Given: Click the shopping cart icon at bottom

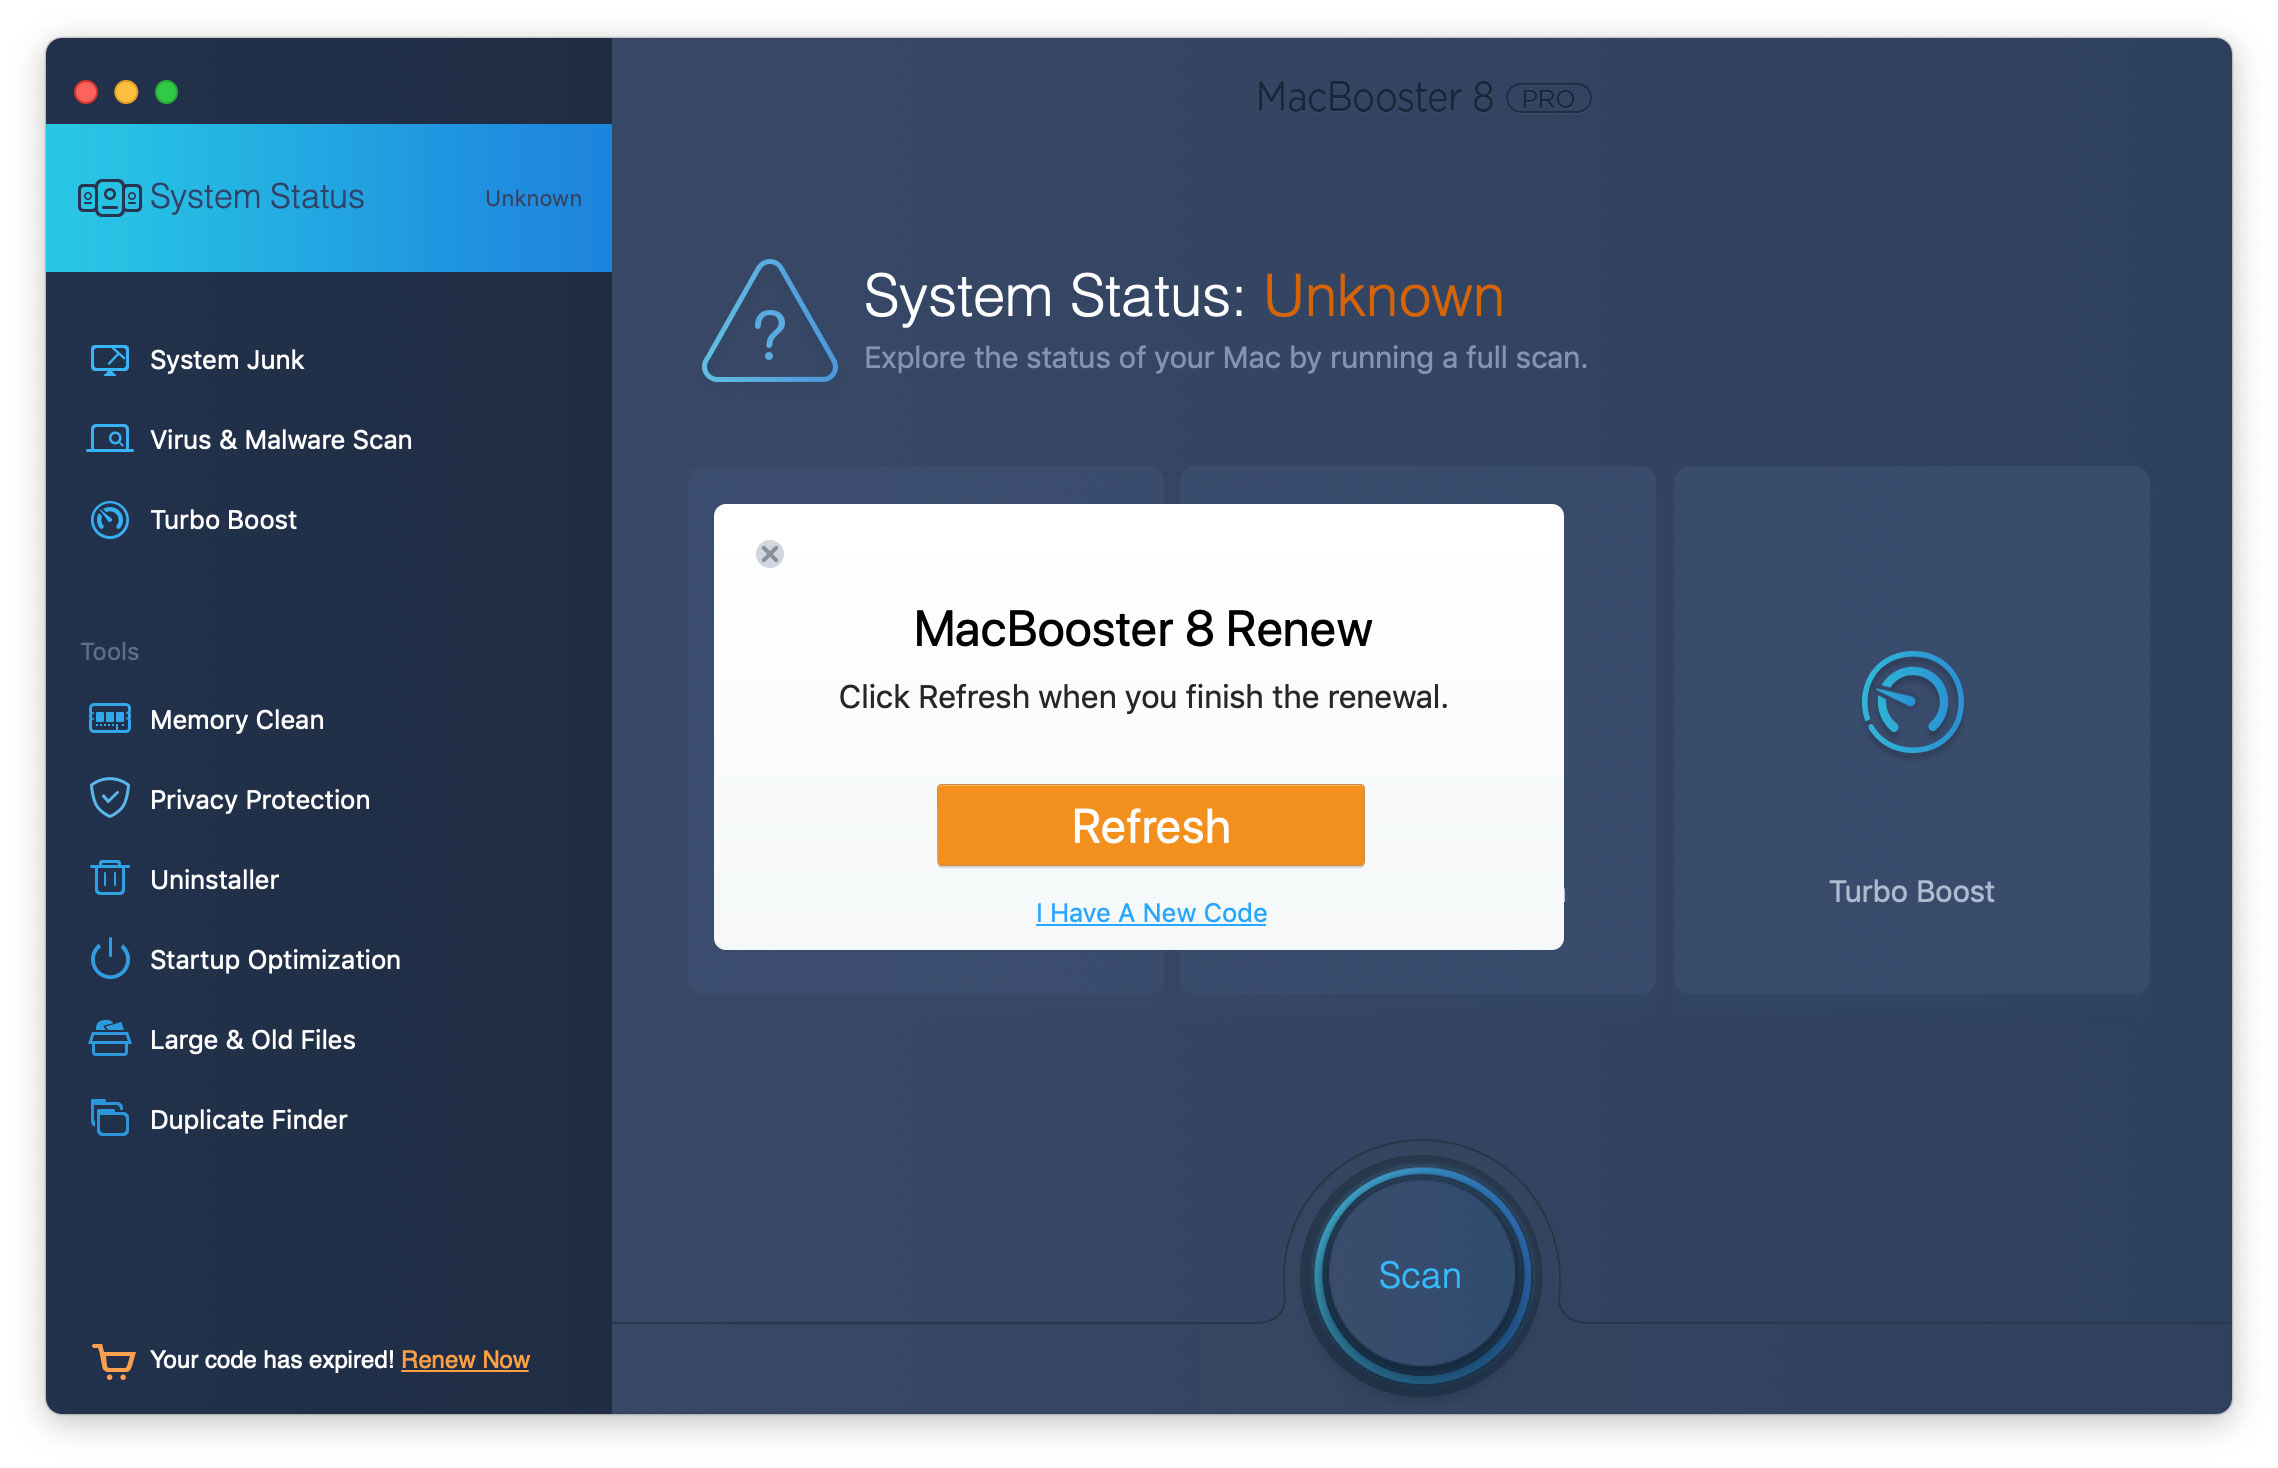Looking at the screenshot, I should point(114,1361).
